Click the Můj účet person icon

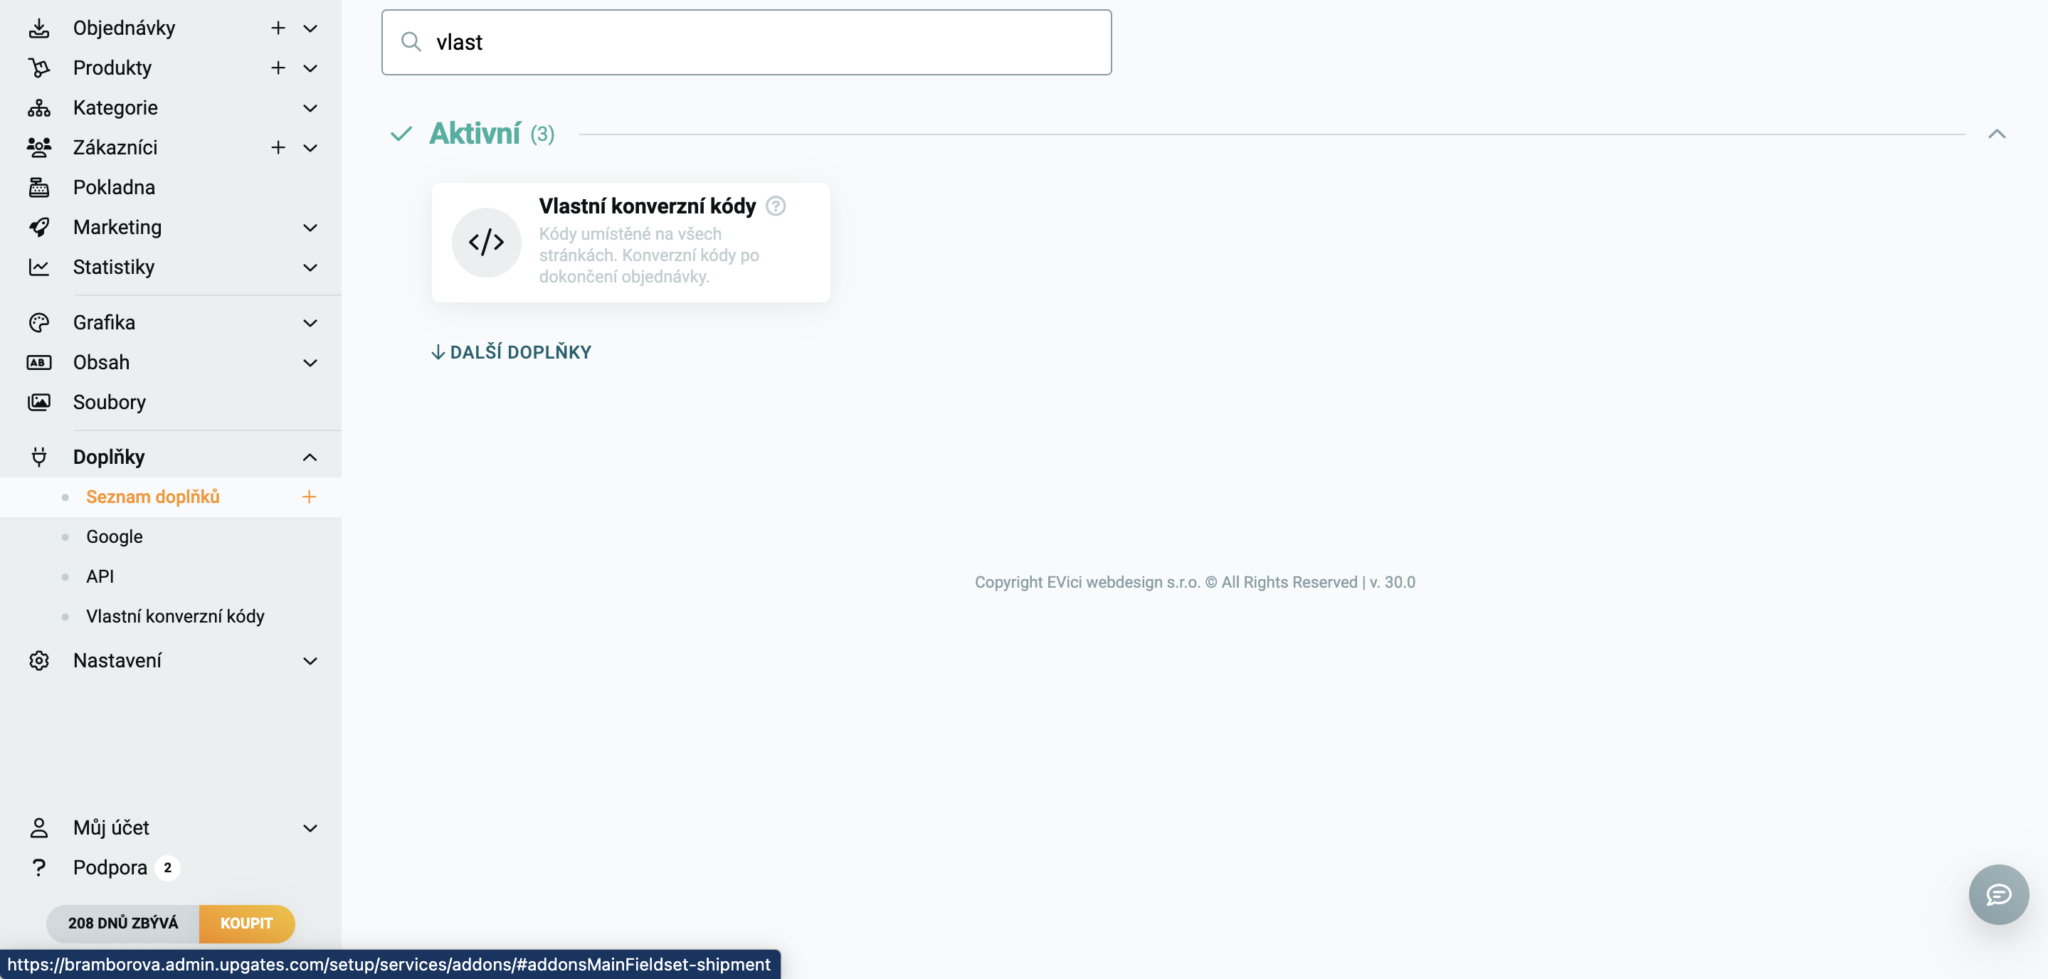click(x=39, y=828)
